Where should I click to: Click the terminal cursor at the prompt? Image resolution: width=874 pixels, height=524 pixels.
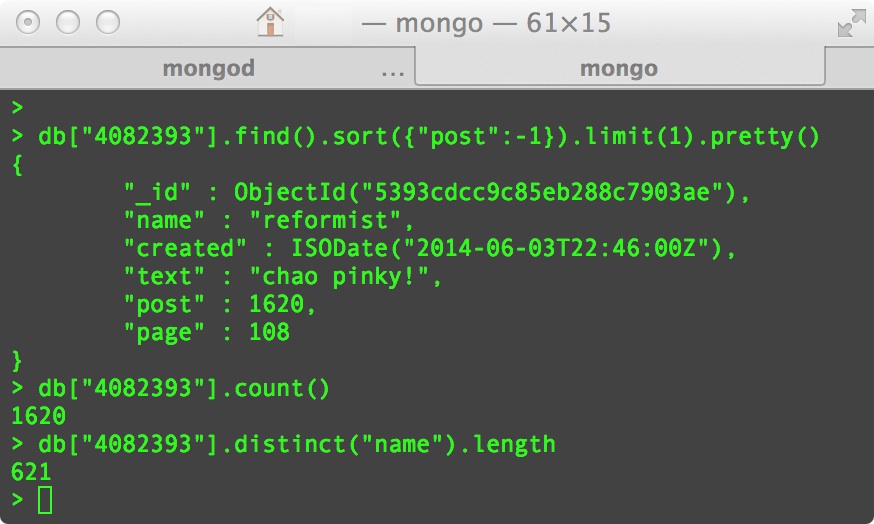pos(45,500)
